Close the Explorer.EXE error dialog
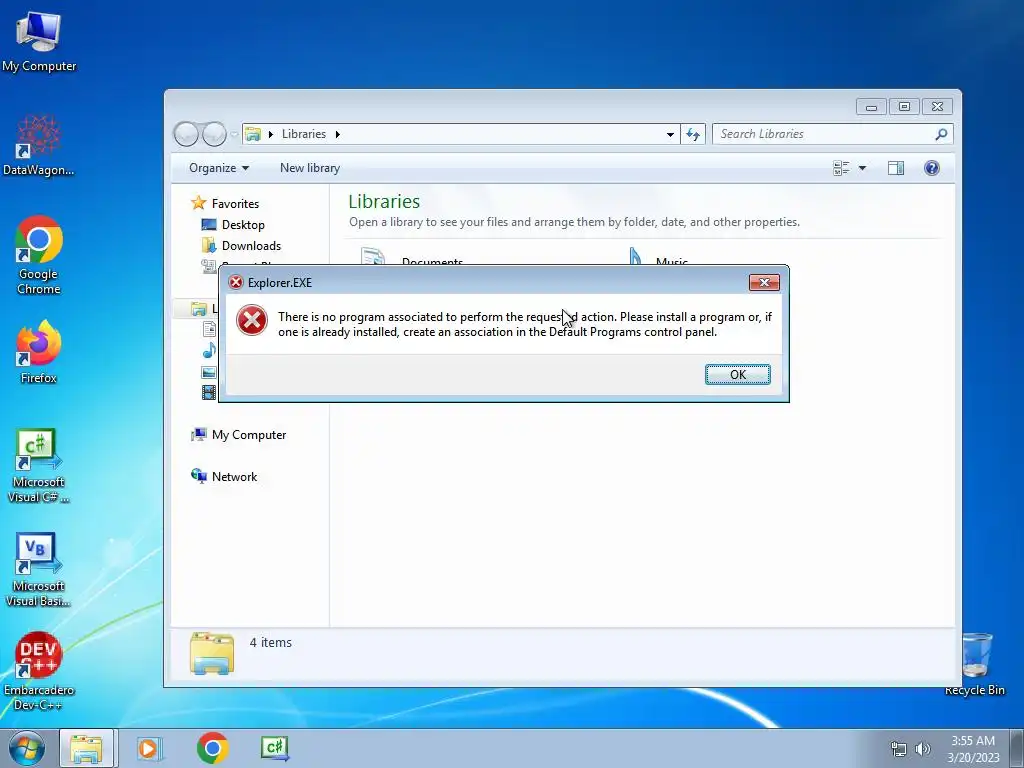1024x768 pixels. coord(764,282)
